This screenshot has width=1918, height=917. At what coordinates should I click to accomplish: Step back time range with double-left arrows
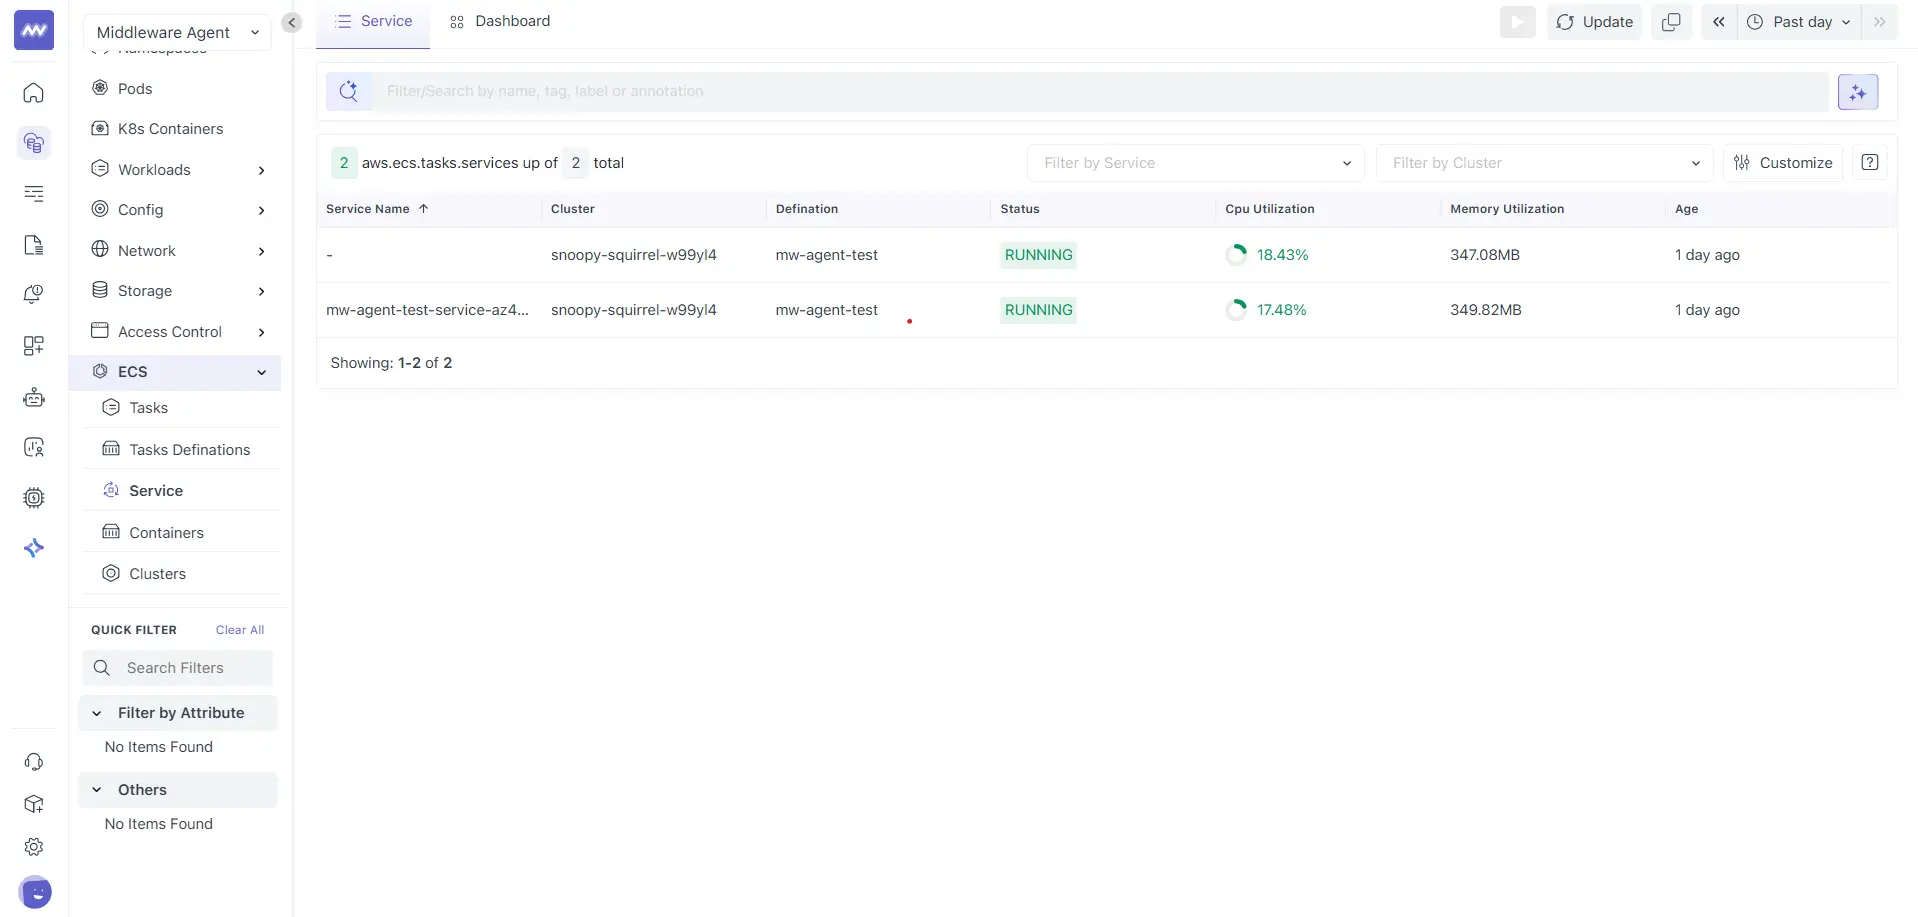pyautogui.click(x=1718, y=22)
